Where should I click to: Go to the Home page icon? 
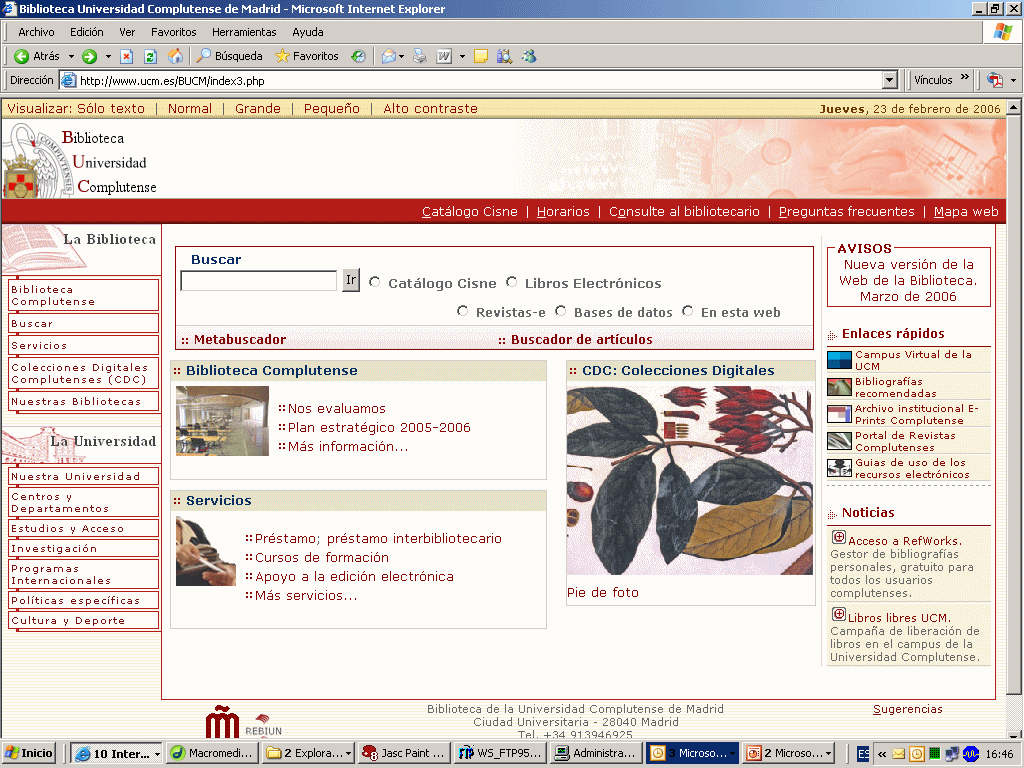coord(175,57)
